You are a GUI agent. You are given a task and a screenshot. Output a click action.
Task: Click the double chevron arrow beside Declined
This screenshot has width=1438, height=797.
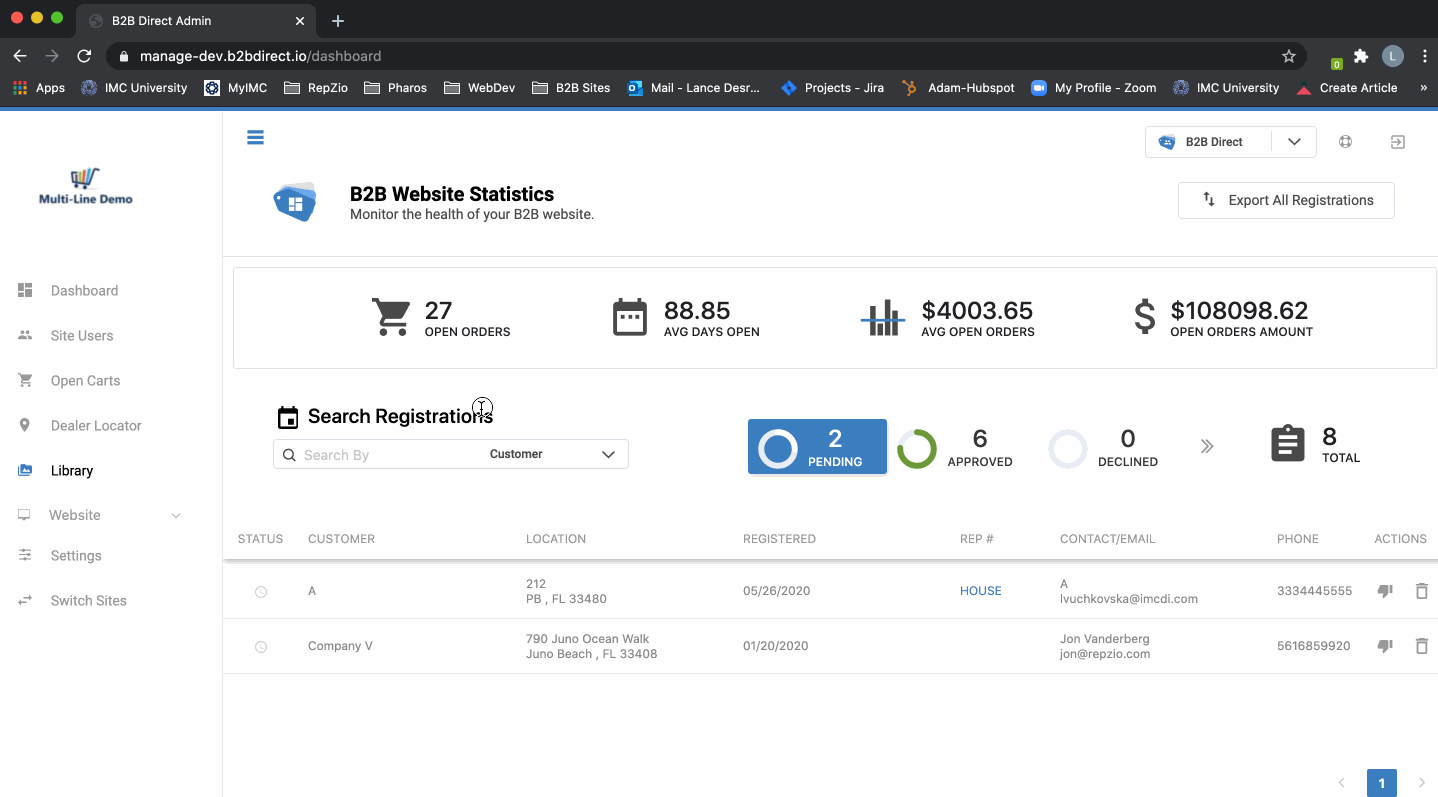click(x=1207, y=447)
